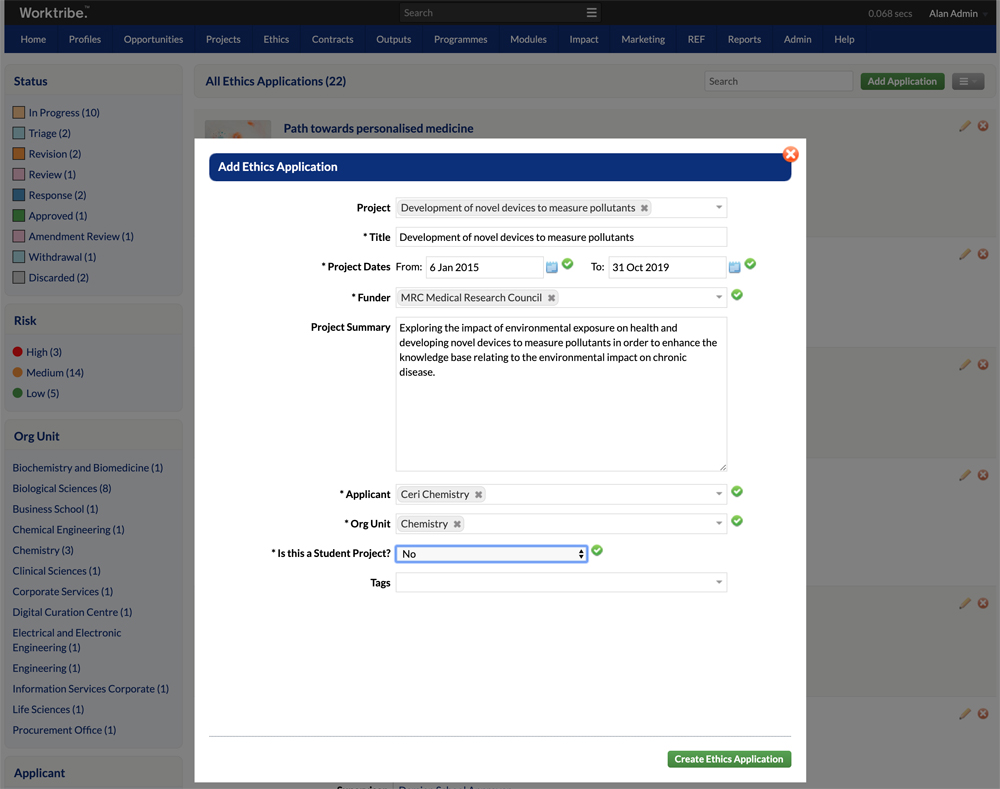
Task: Click the Worktribe logo
Action: (54, 13)
